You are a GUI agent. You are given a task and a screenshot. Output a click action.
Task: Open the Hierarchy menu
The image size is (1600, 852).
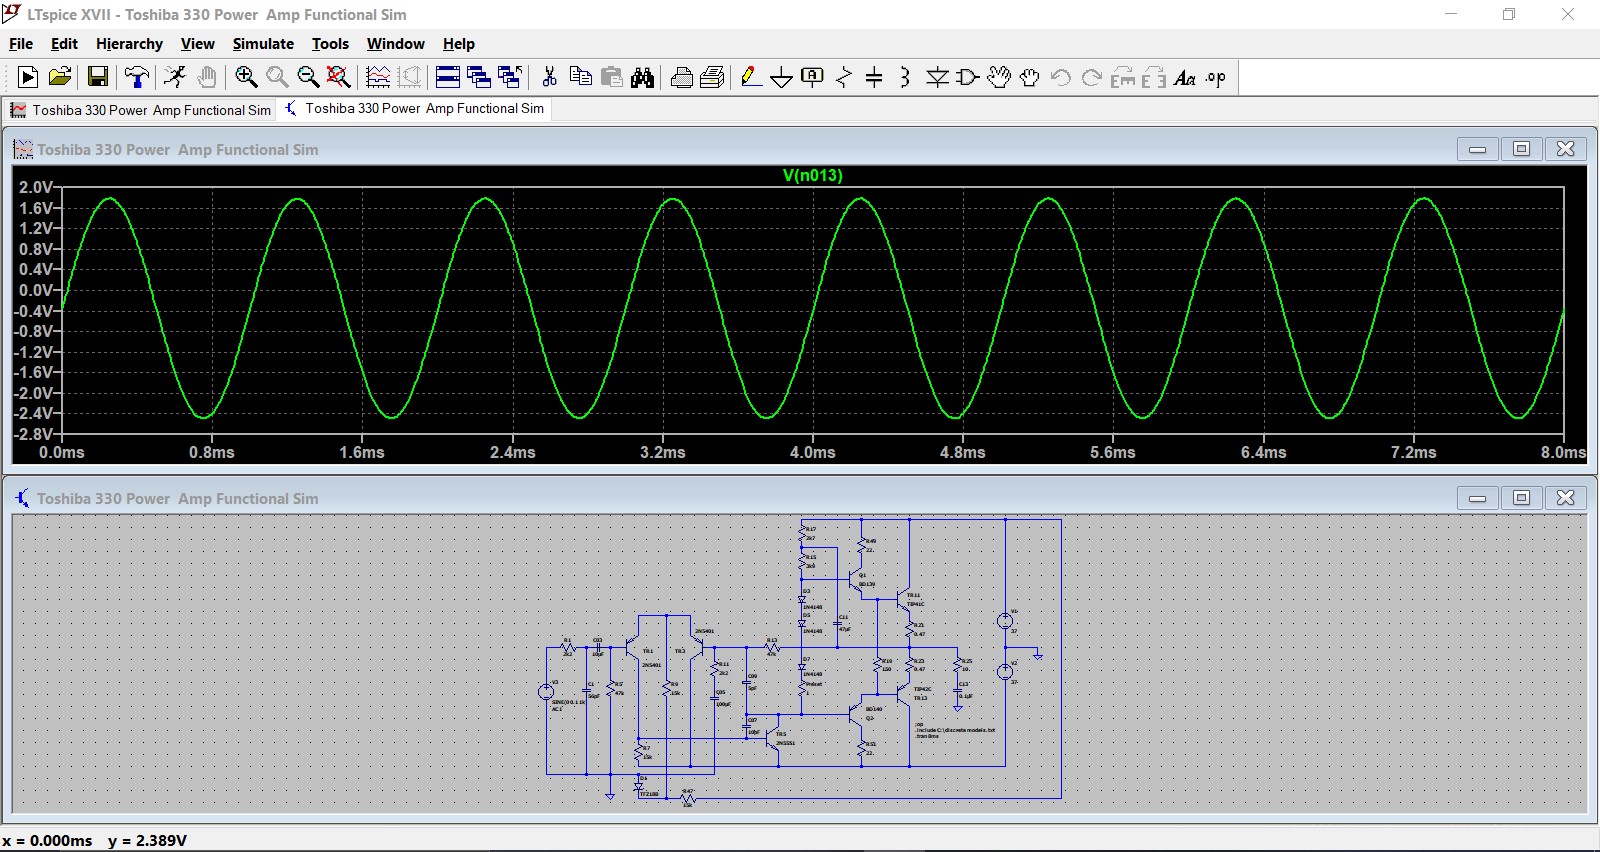pos(129,44)
